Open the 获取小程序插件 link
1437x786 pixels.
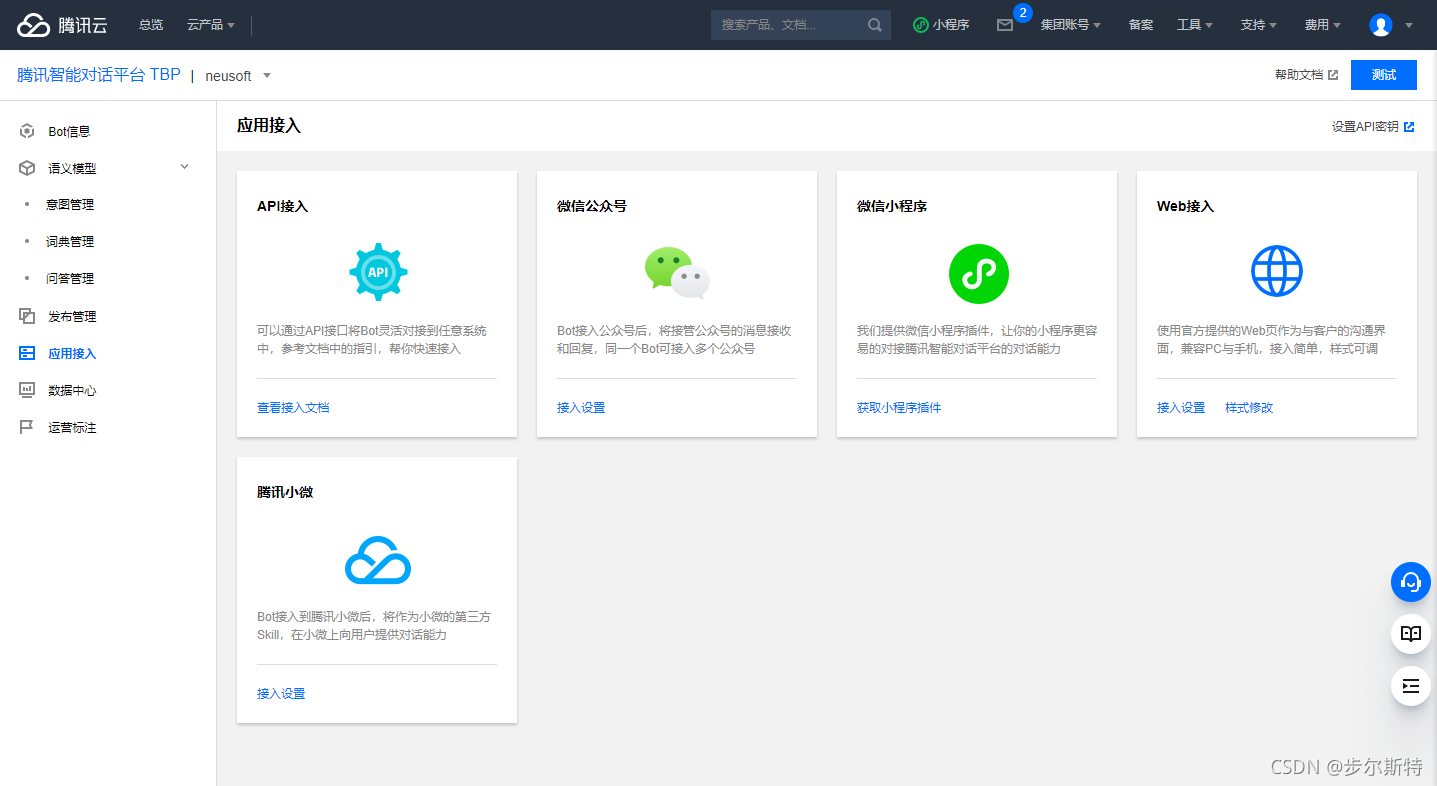point(899,408)
